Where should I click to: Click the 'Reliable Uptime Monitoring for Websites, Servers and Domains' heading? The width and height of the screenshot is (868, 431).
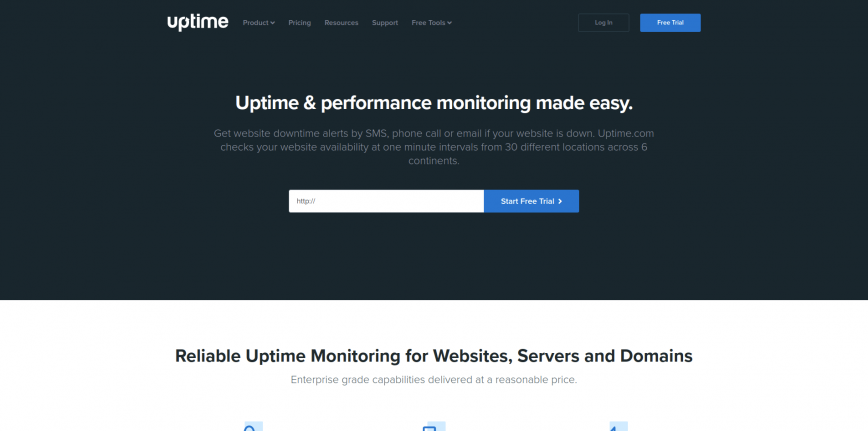tap(434, 356)
